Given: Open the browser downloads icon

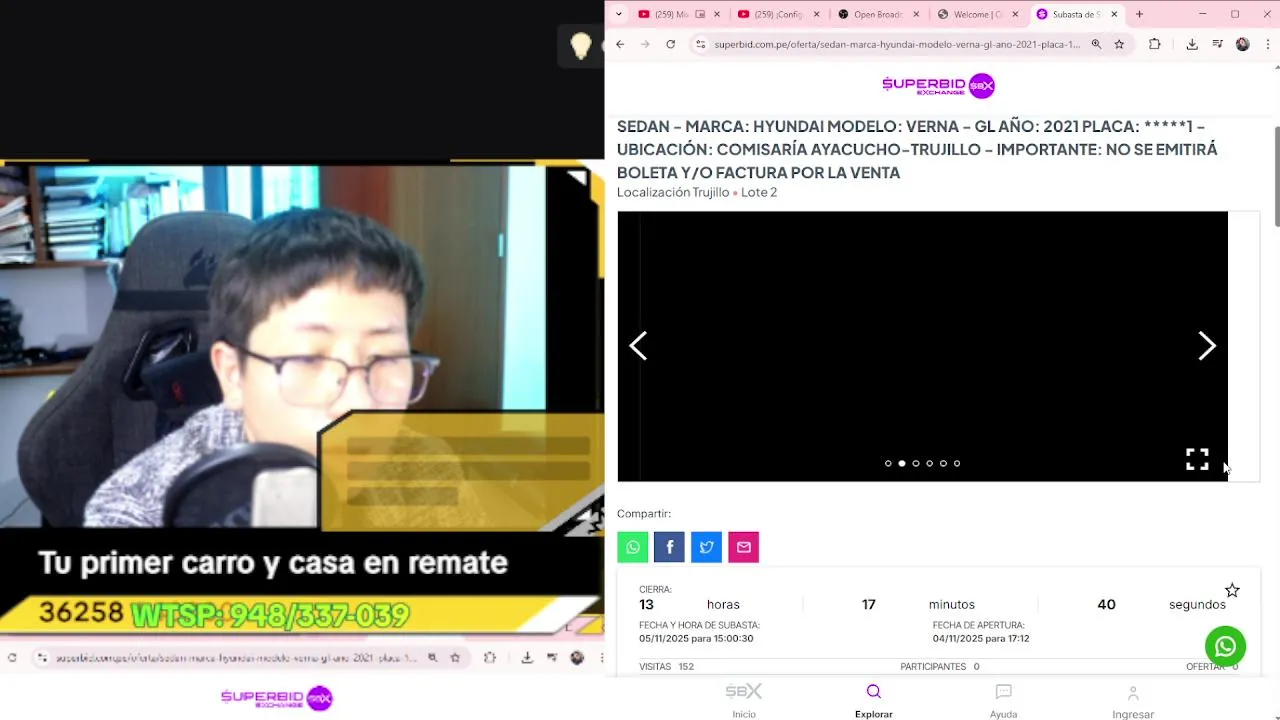Looking at the screenshot, I should 1192,44.
